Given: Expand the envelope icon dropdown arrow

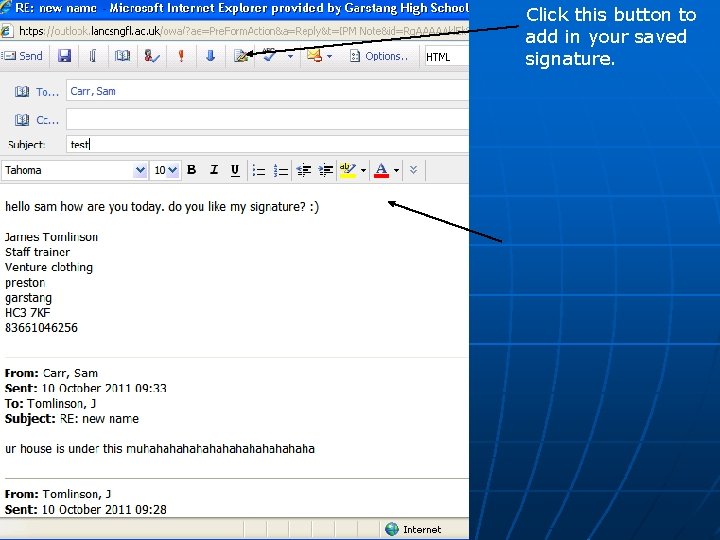Looking at the screenshot, I should pyautogui.click(x=329, y=56).
